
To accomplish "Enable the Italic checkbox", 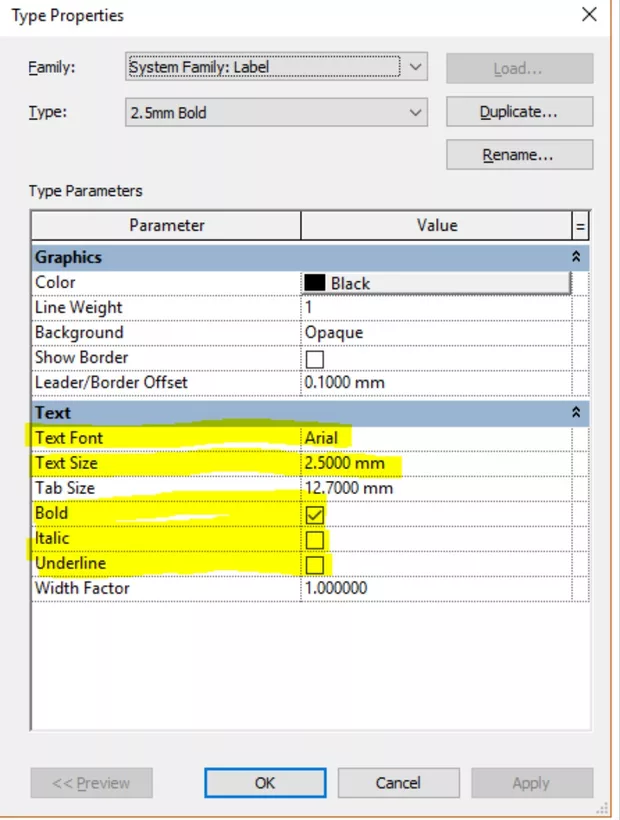I will coord(315,540).
